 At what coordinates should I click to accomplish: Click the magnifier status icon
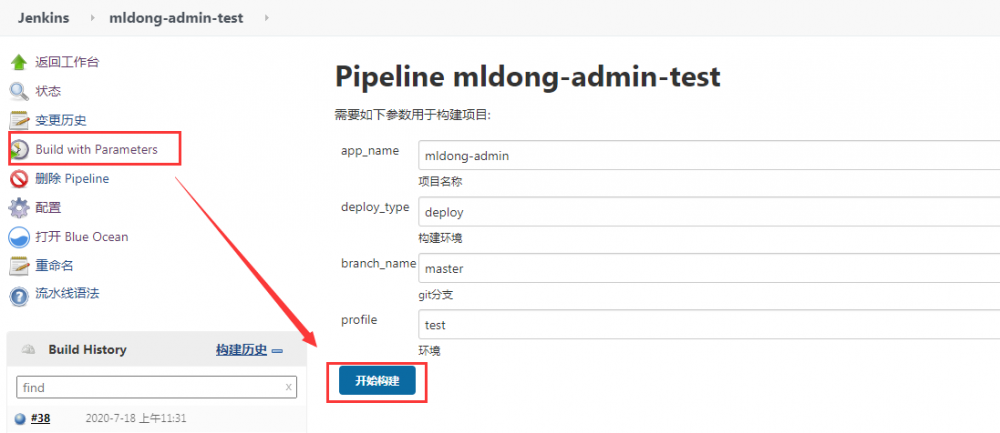click(19, 91)
